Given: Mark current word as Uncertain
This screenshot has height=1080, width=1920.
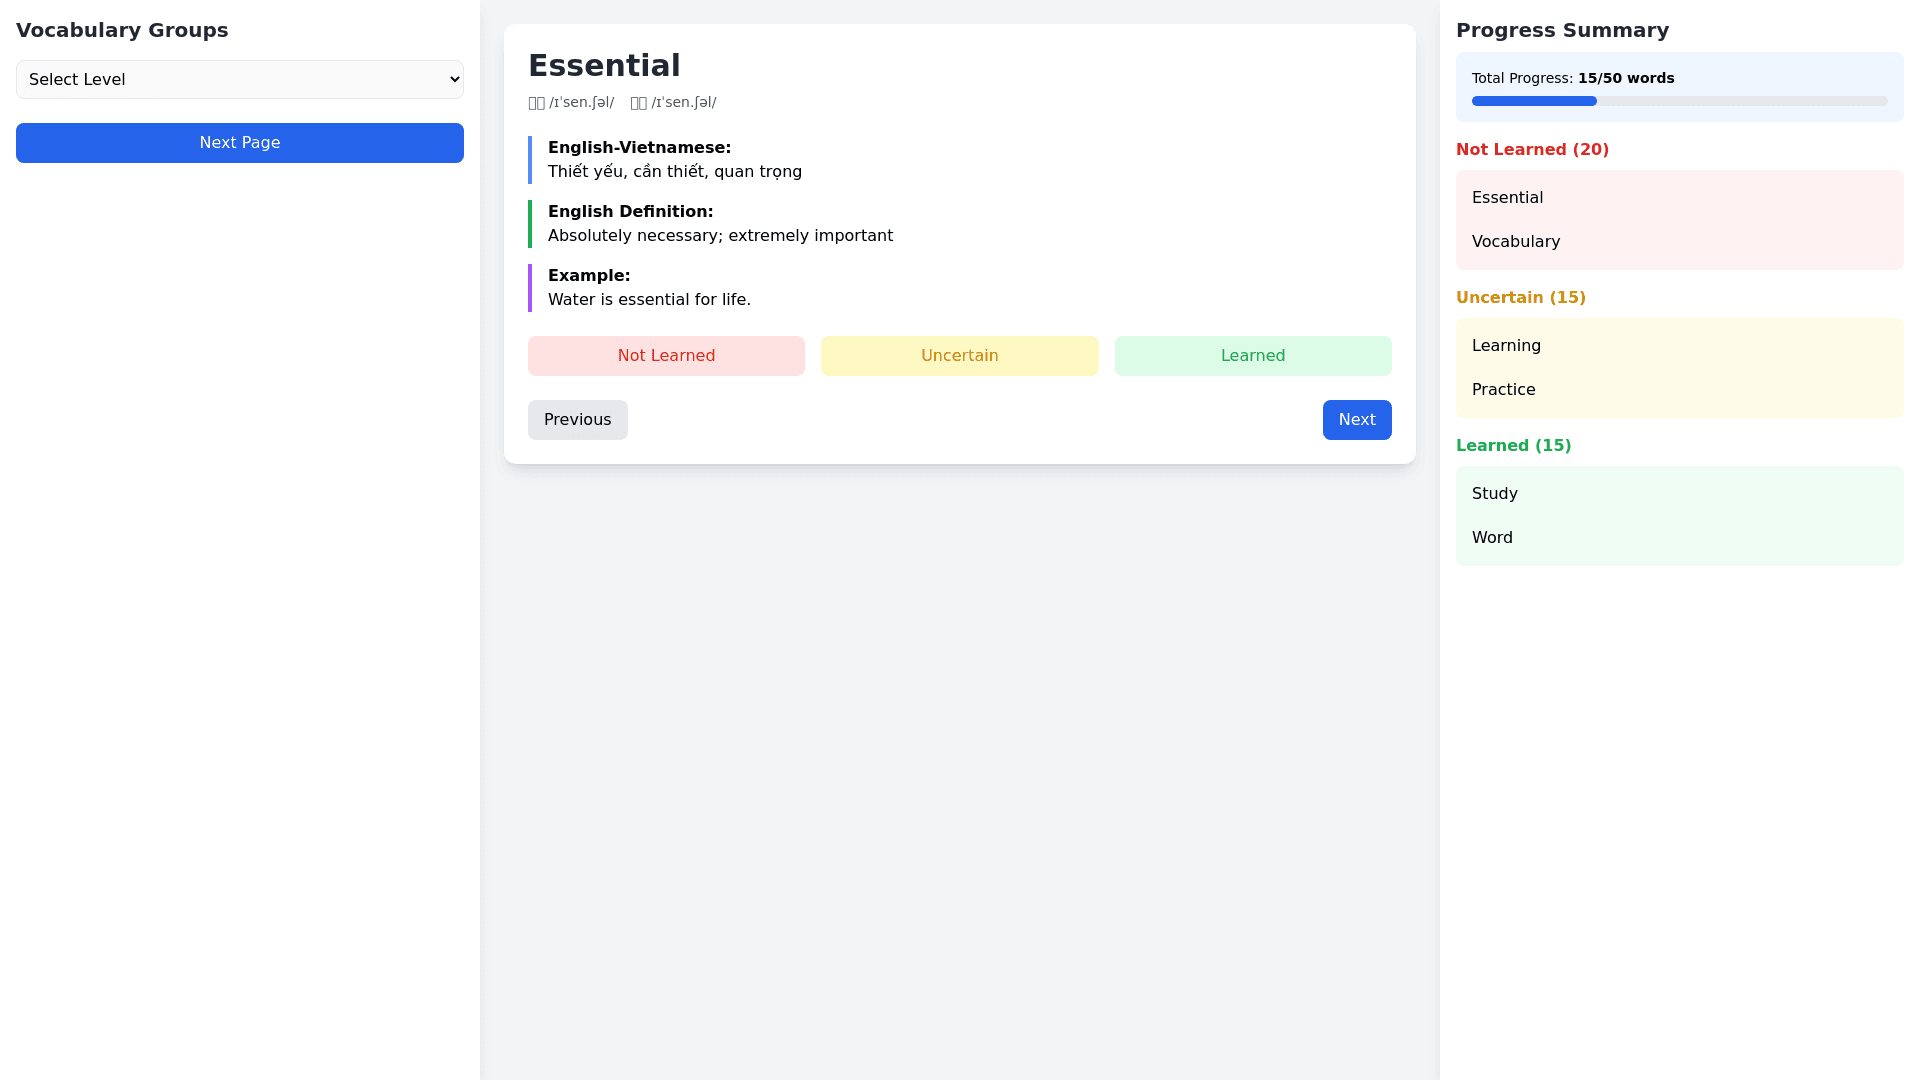Looking at the screenshot, I should coord(959,355).
